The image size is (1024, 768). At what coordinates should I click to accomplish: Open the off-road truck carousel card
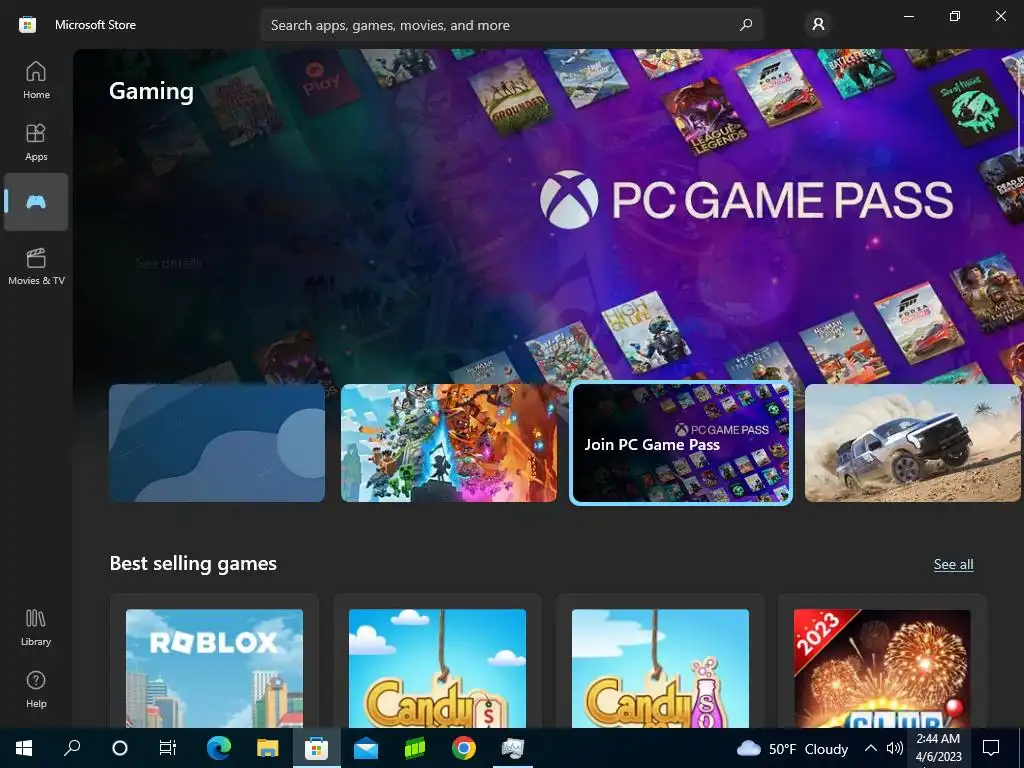[x=912, y=443]
